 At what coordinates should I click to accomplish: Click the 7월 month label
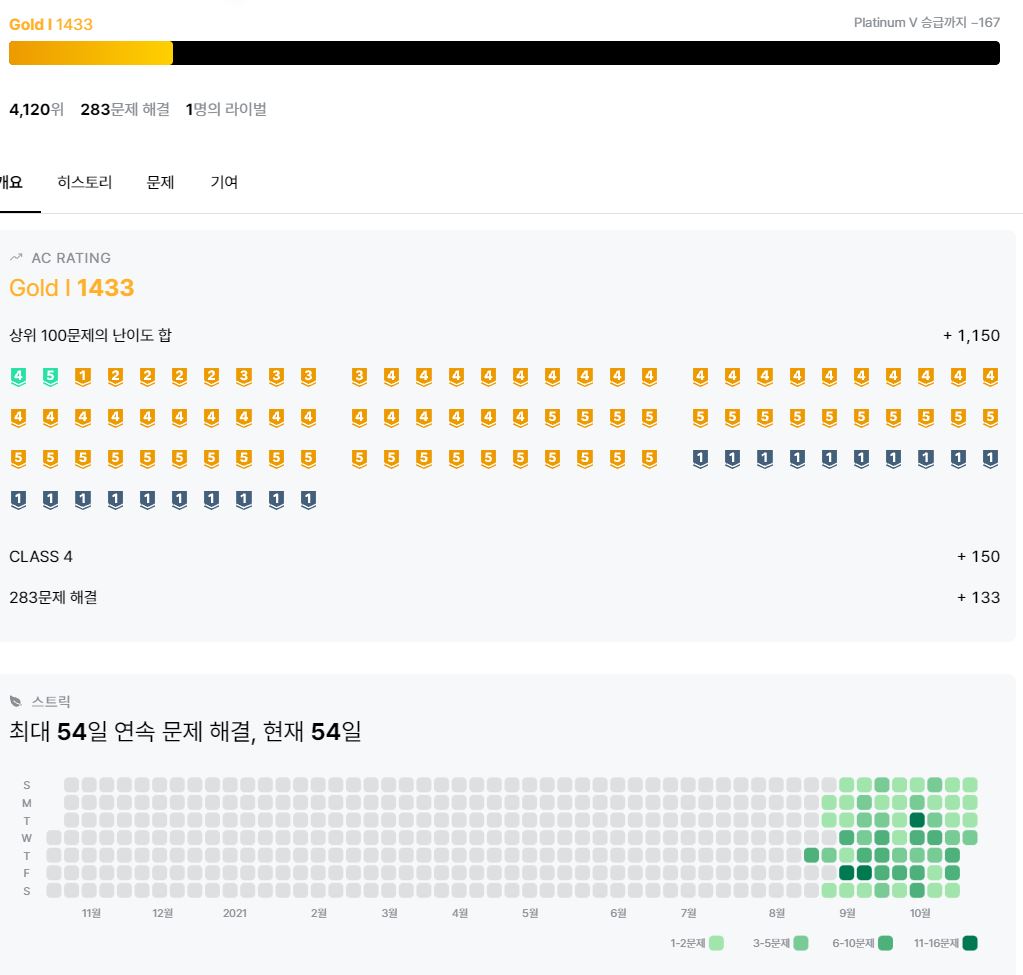tap(688, 913)
